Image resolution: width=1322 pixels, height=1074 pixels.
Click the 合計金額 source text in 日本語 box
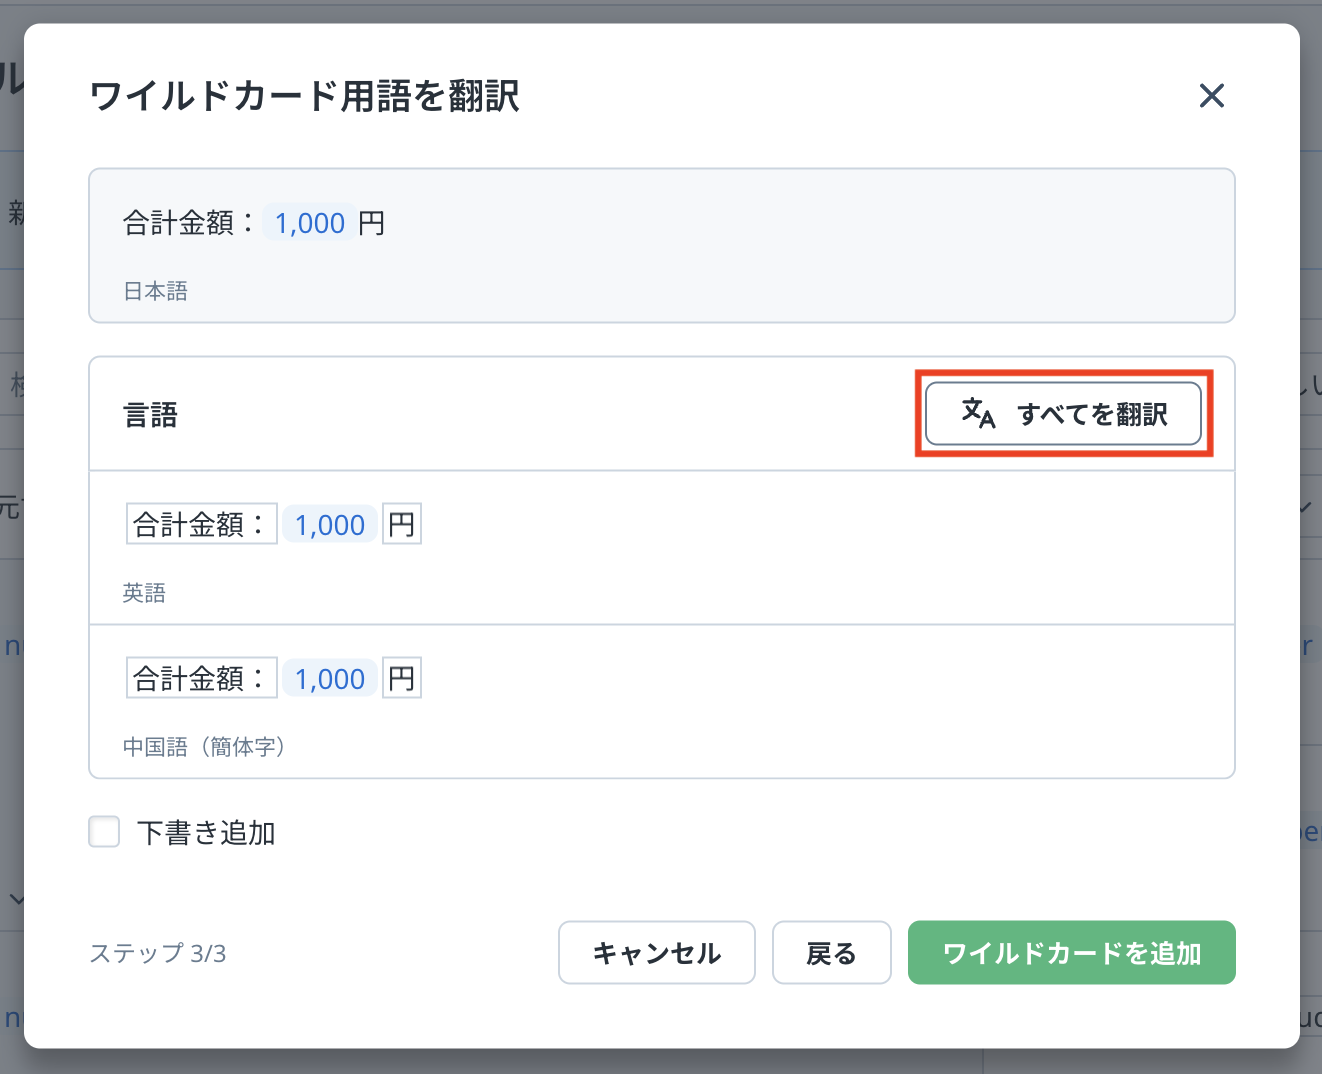click(187, 223)
